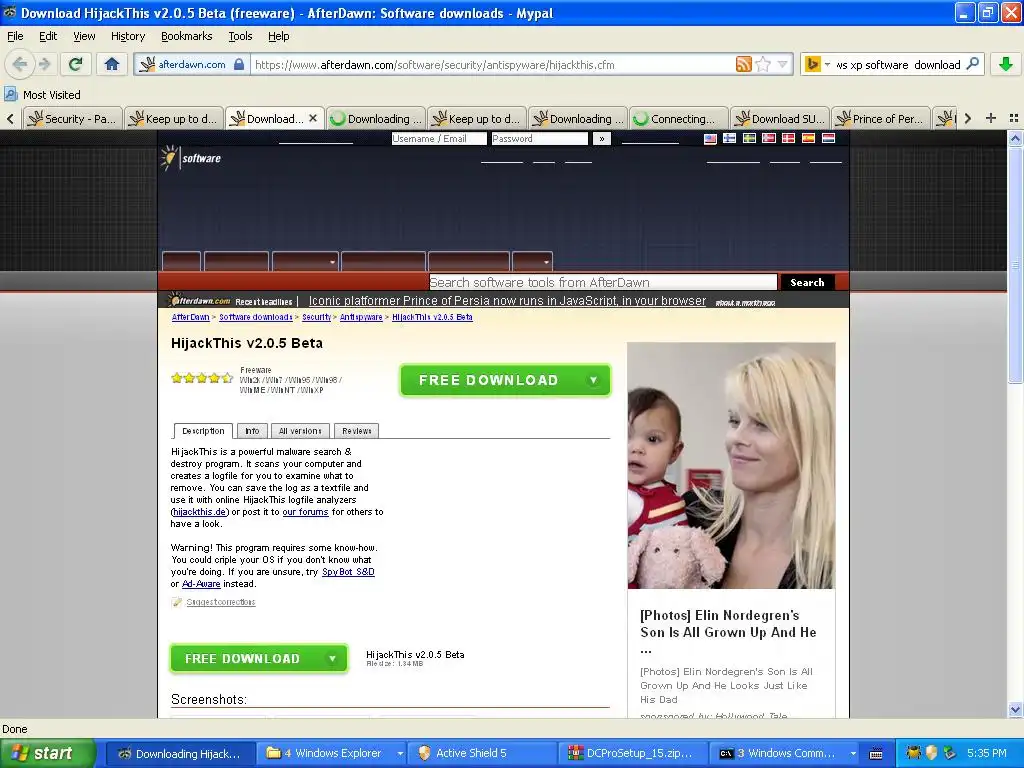Open the File menu

tap(15, 36)
